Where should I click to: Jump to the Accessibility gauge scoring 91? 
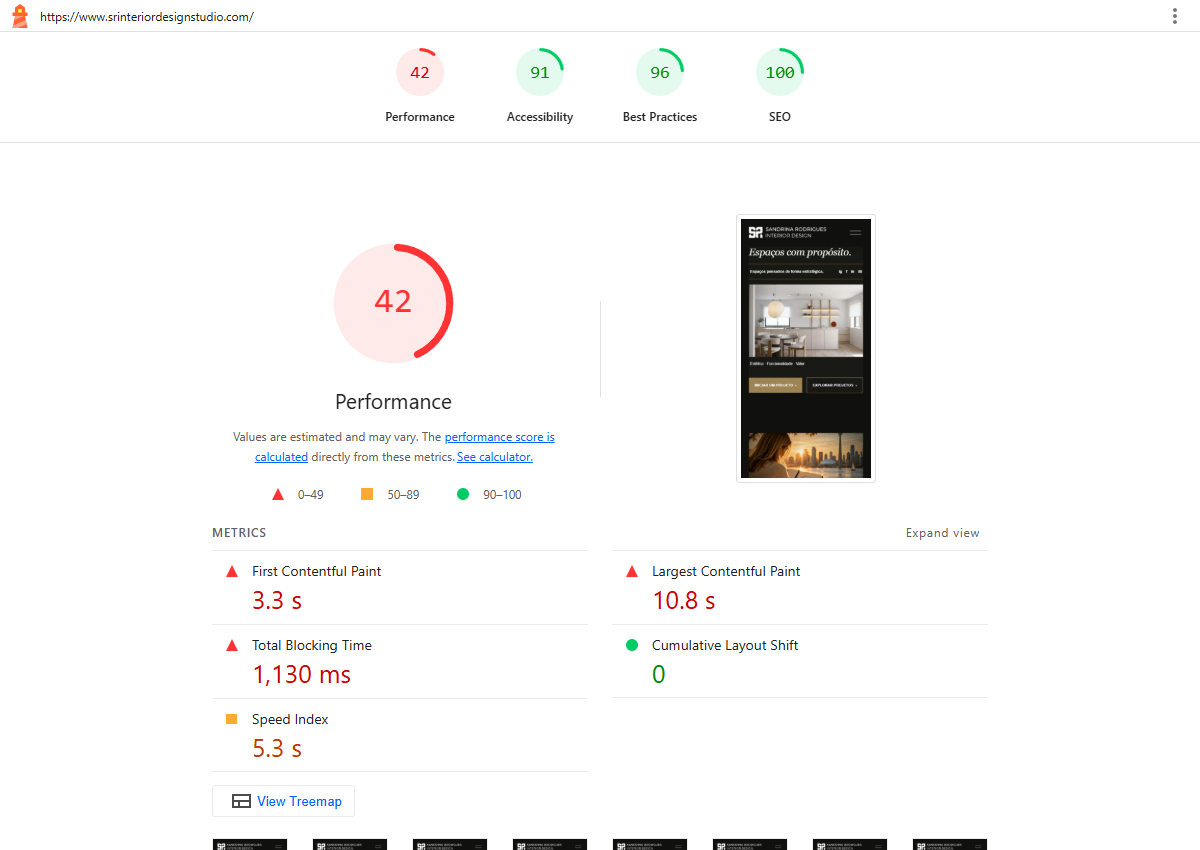[540, 86]
